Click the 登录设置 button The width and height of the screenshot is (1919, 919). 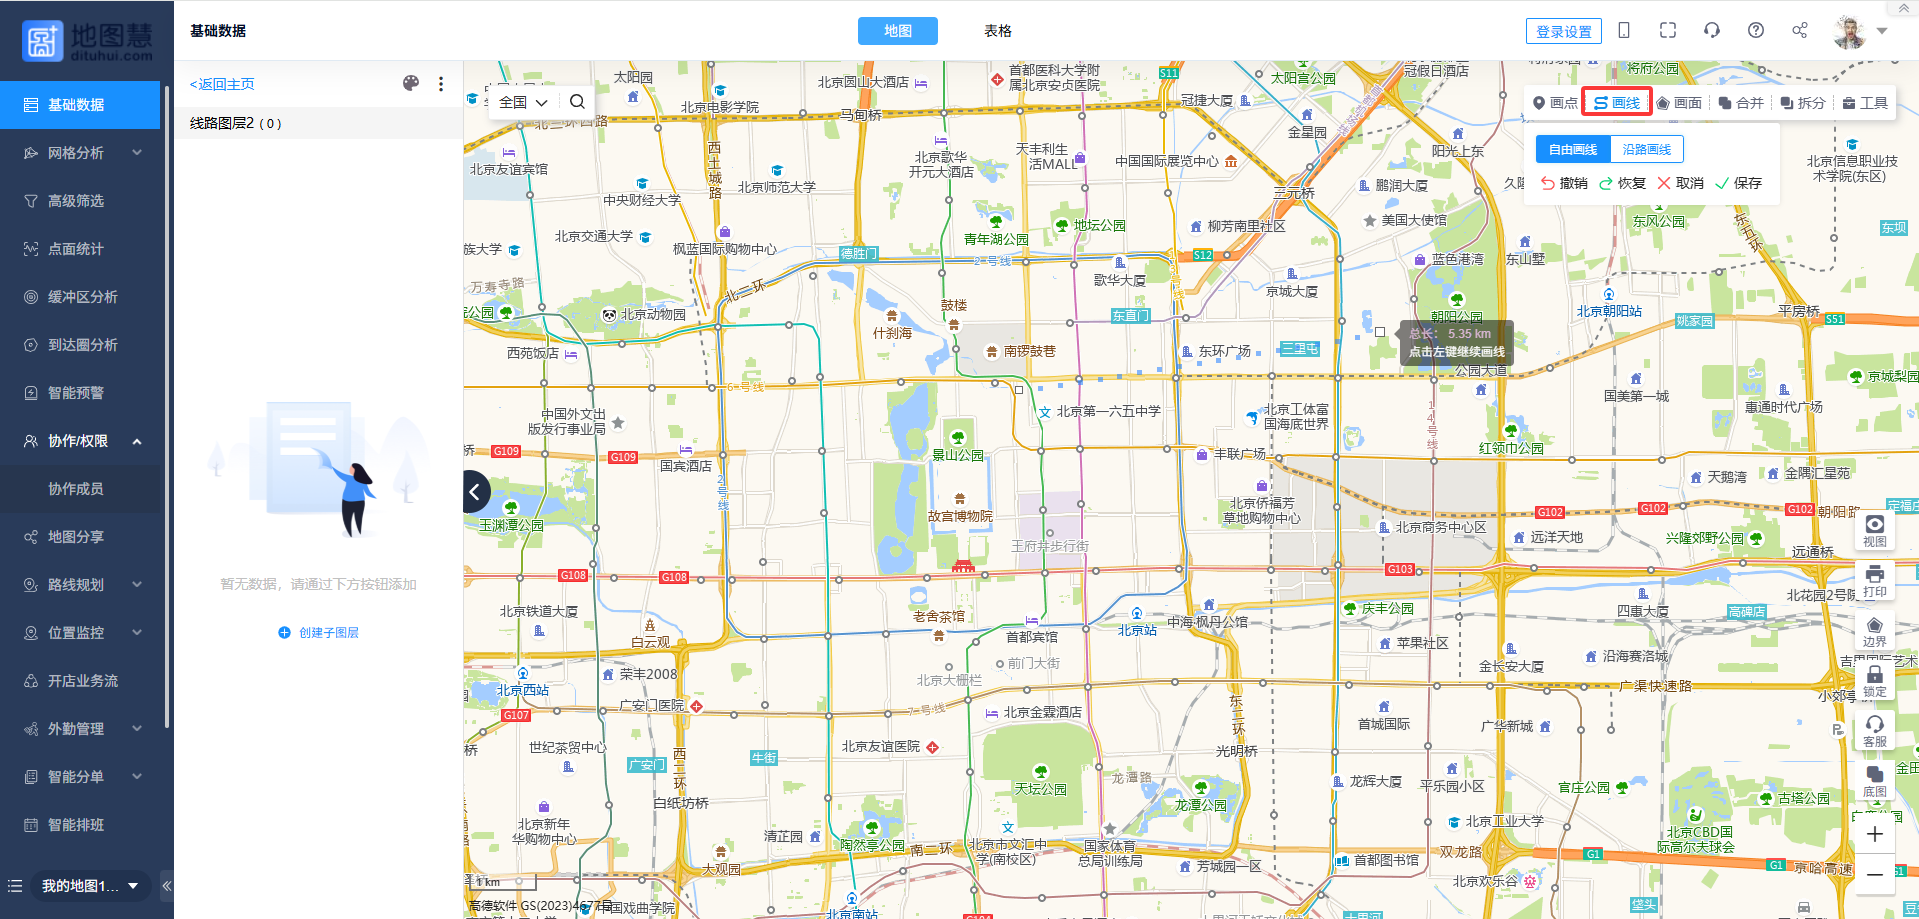(1563, 31)
